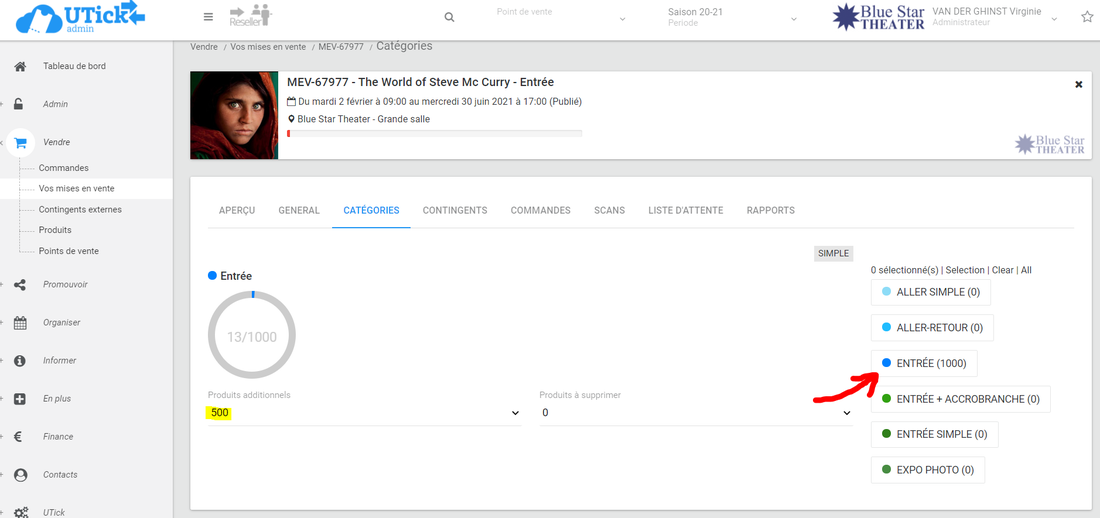This screenshot has height=518, width=1100.
Task: Switch to the CONTINGENTS tab
Action: coord(455,211)
